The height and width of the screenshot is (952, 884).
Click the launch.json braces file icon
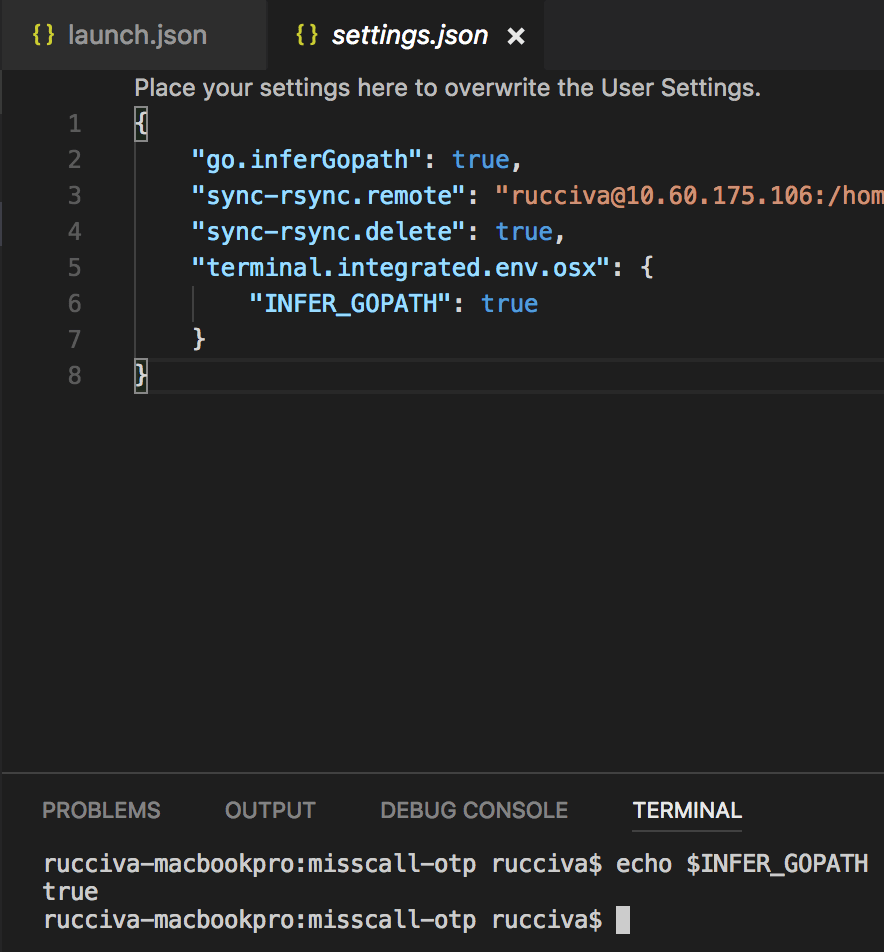[43, 35]
